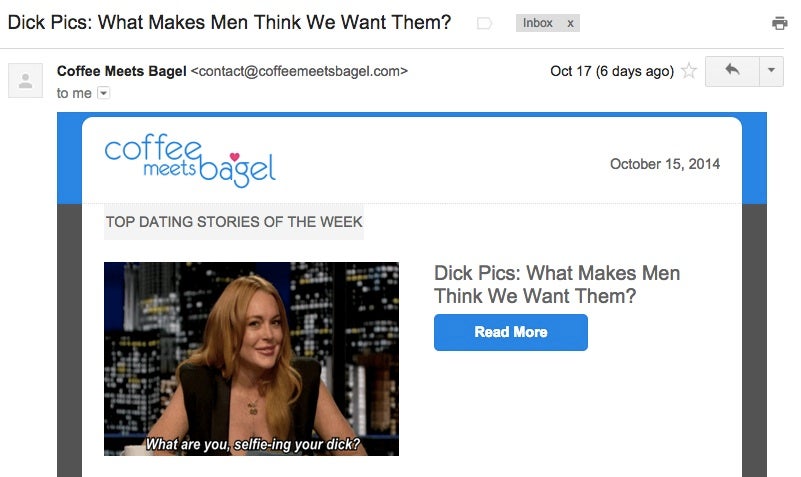Screen dimensions: 801x477
Task: Star this email from Coffee Meets Bagel
Action: pos(689,70)
